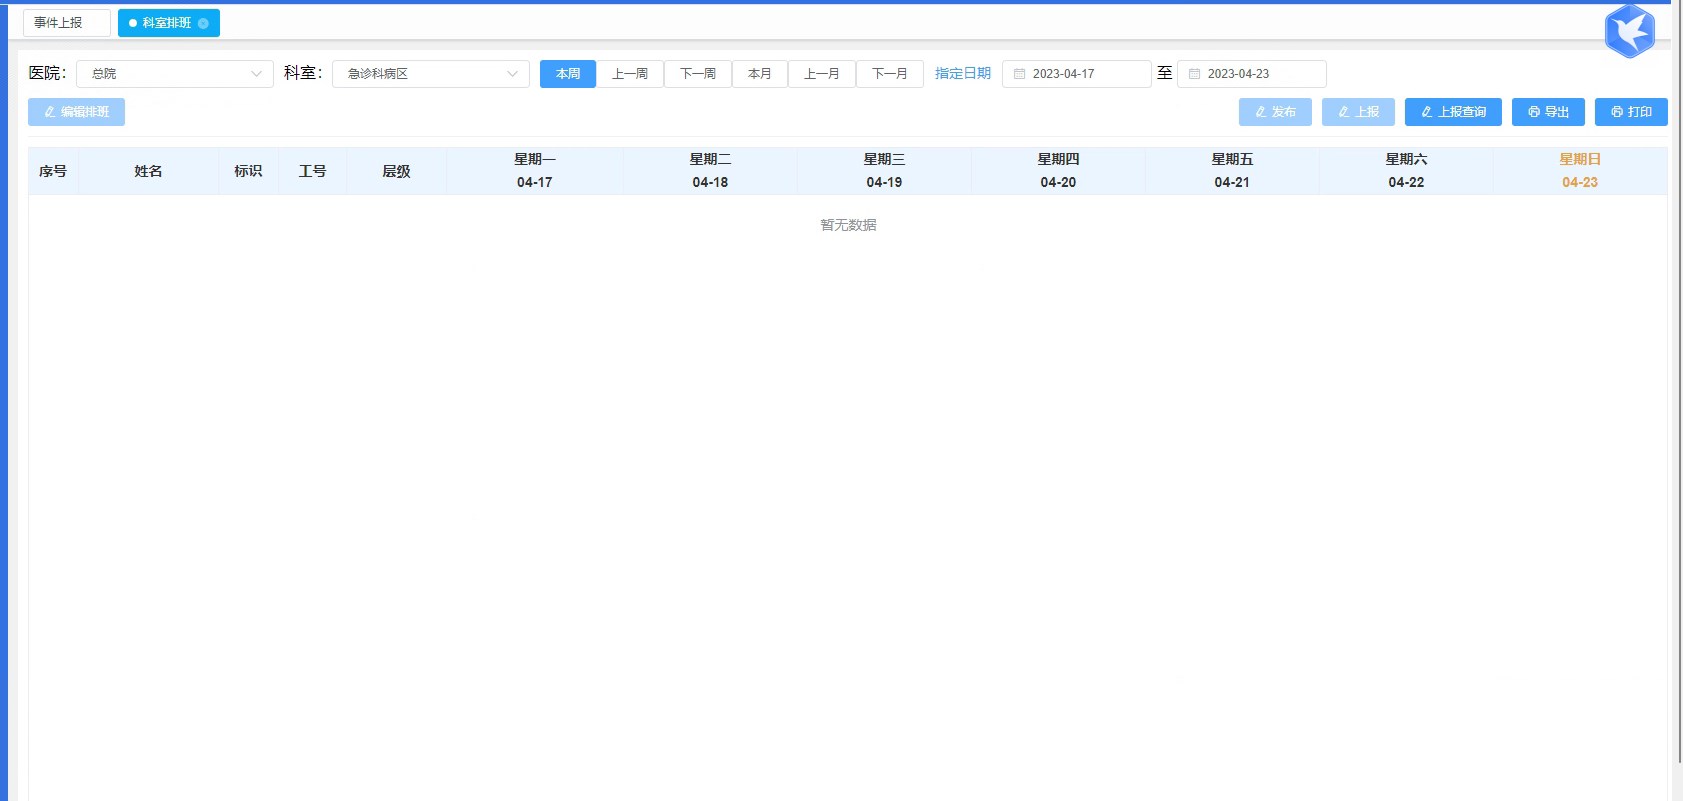Click the calendar icon in end date field
1683x801 pixels.
pos(1194,74)
